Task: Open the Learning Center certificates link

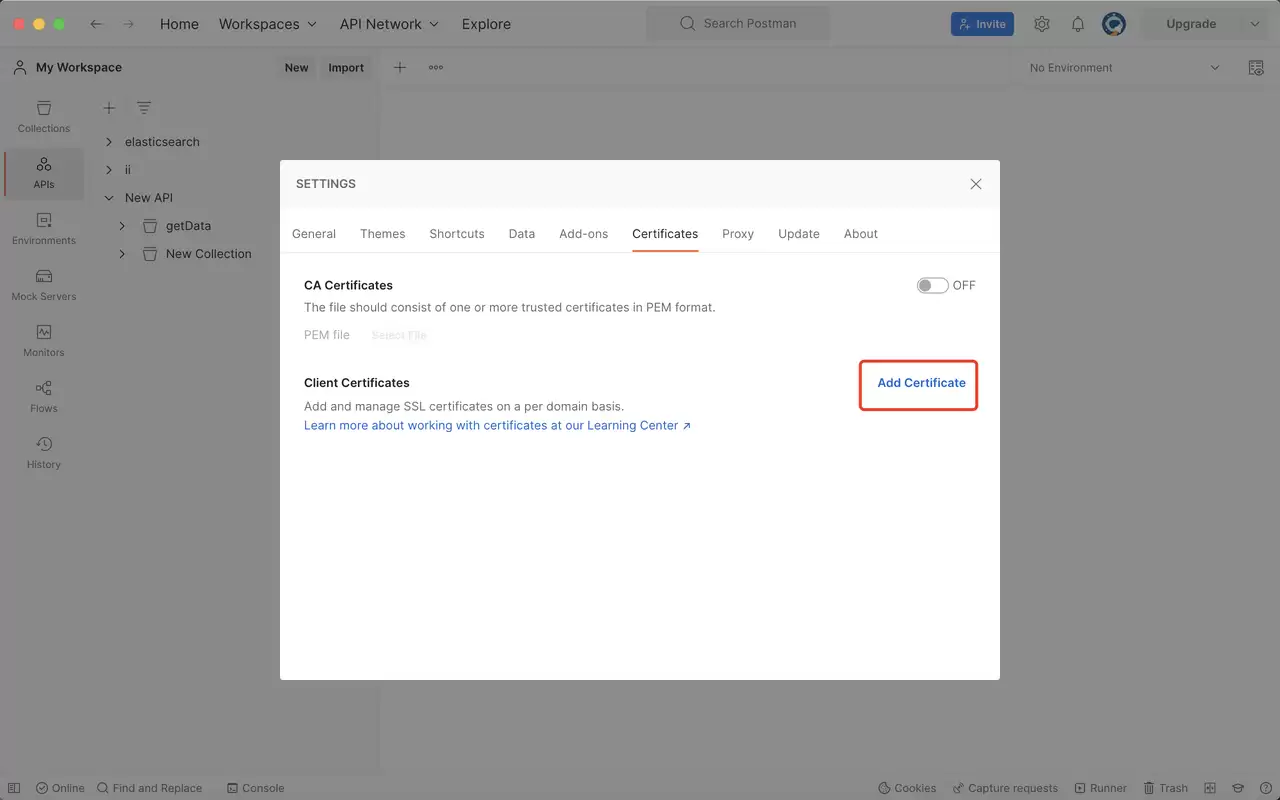Action: click(x=497, y=426)
